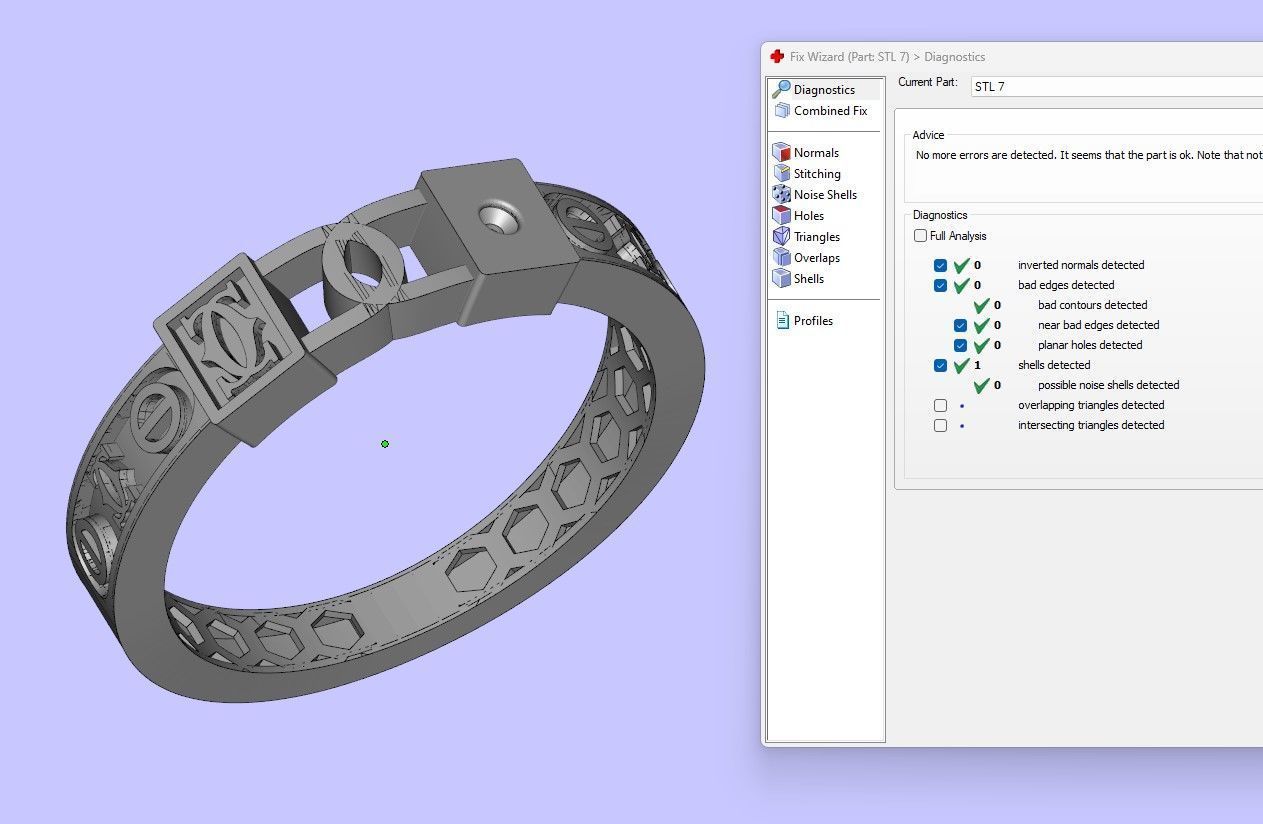This screenshot has width=1263, height=824.
Task: Open the Diagnostics page icon
Action: [781, 89]
